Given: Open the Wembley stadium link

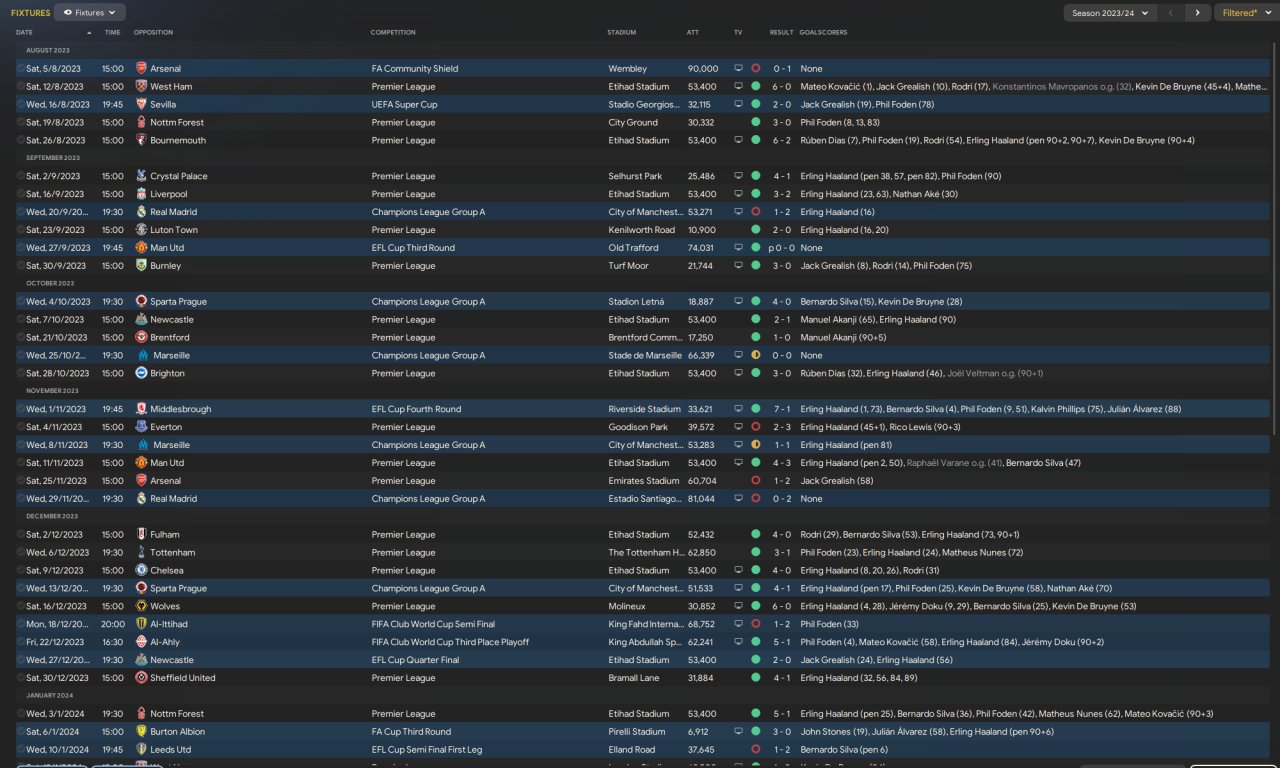Looking at the screenshot, I should [627, 69].
